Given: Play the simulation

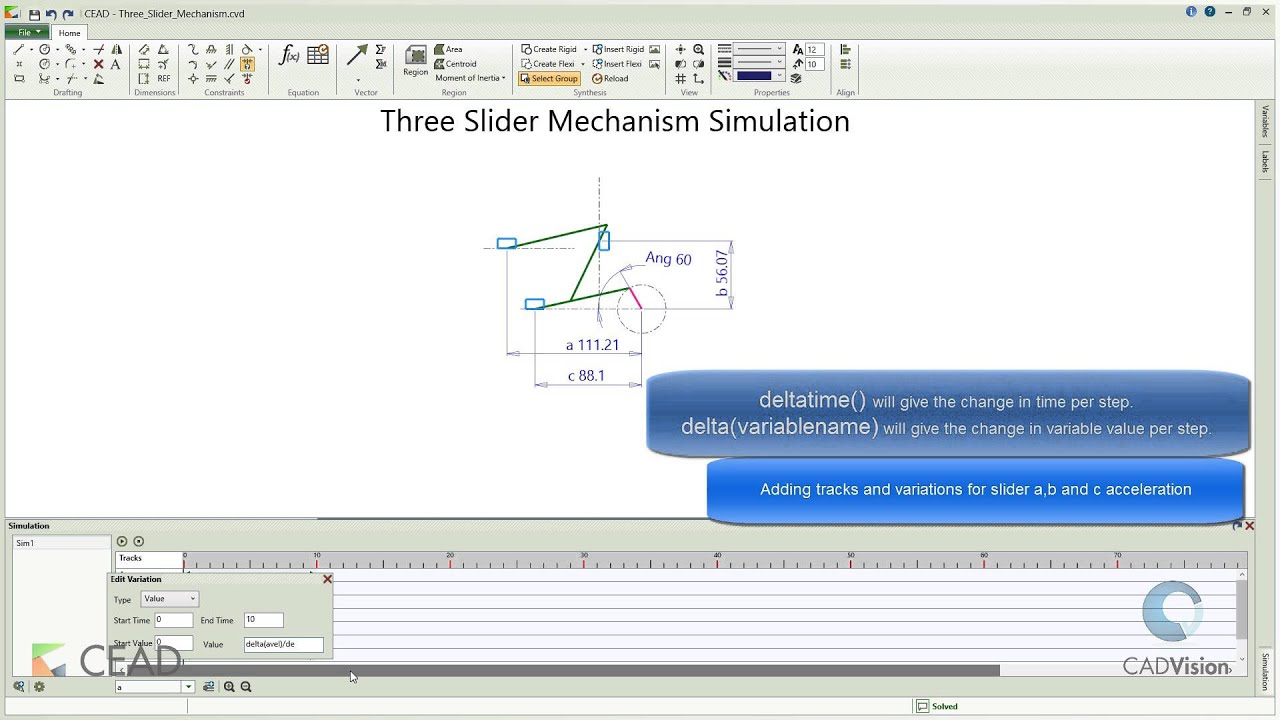Looking at the screenshot, I should point(122,541).
